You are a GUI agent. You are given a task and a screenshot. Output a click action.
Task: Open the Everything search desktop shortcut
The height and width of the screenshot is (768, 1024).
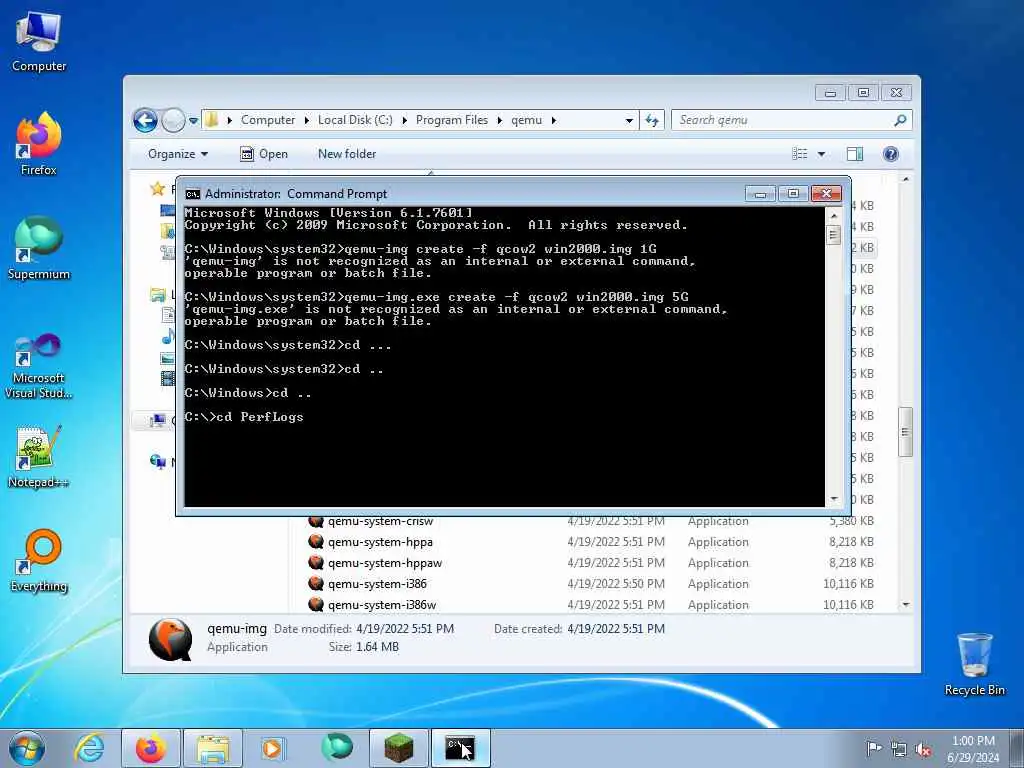[39, 560]
